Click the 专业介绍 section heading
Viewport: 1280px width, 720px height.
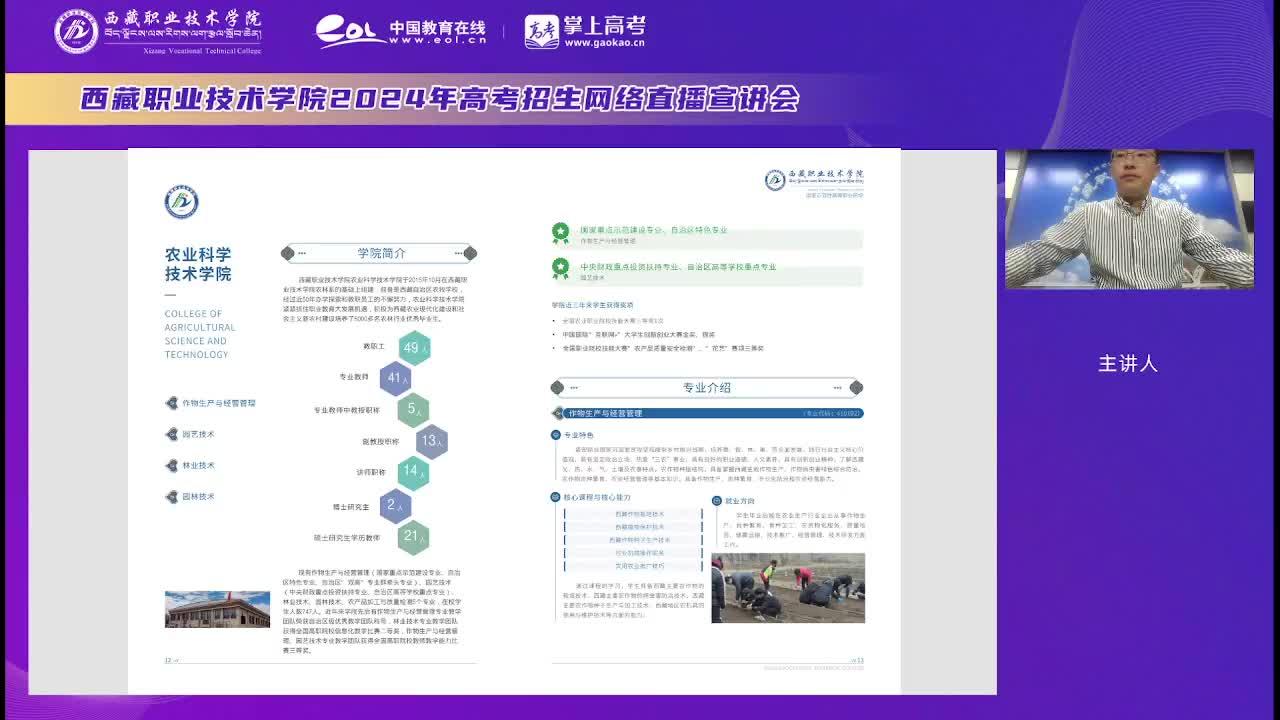(x=707, y=388)
